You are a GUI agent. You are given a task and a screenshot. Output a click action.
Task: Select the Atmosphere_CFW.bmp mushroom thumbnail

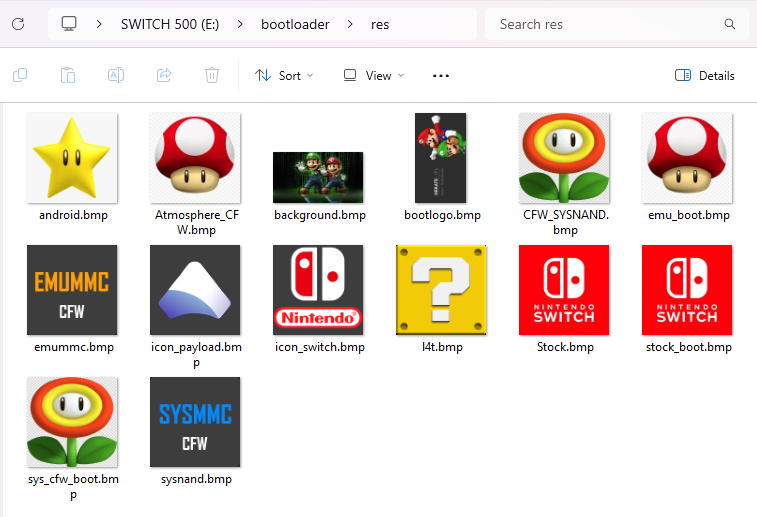point(195,158)
